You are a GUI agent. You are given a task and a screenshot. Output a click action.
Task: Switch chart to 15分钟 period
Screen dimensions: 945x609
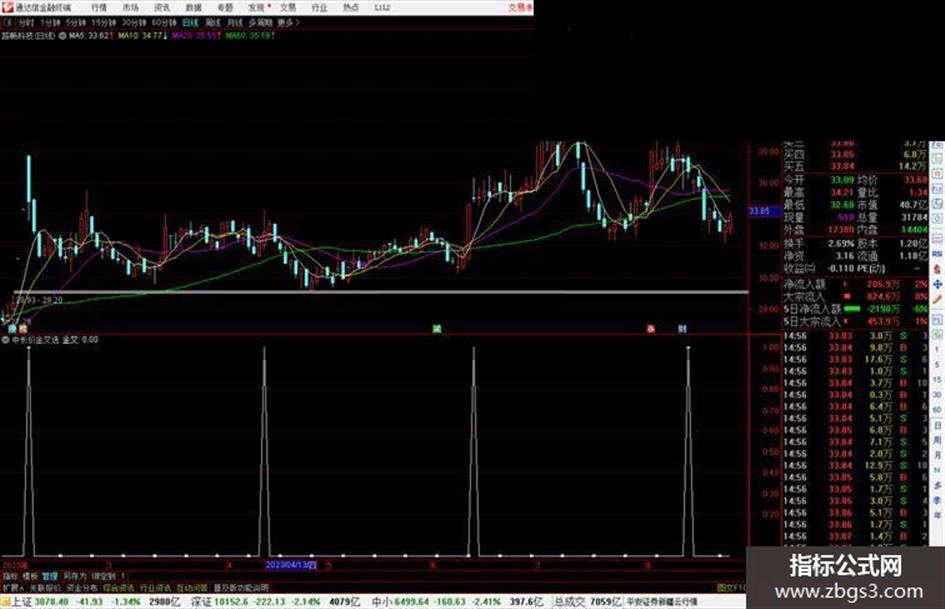point(103,22)
